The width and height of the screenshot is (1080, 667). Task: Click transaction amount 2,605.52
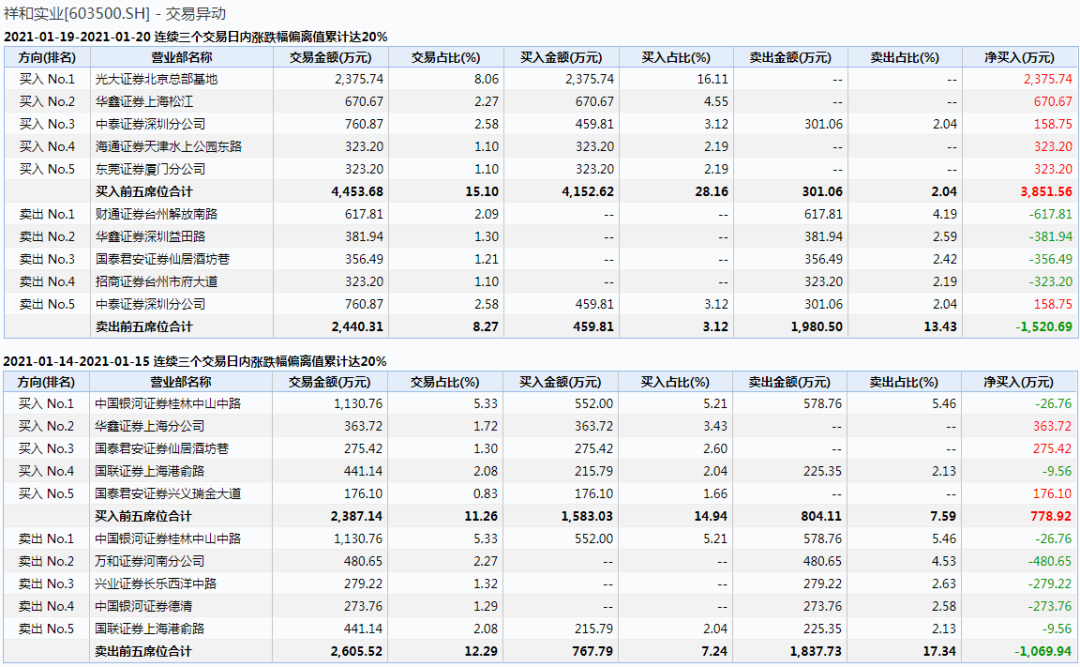[x=357, y=651]
